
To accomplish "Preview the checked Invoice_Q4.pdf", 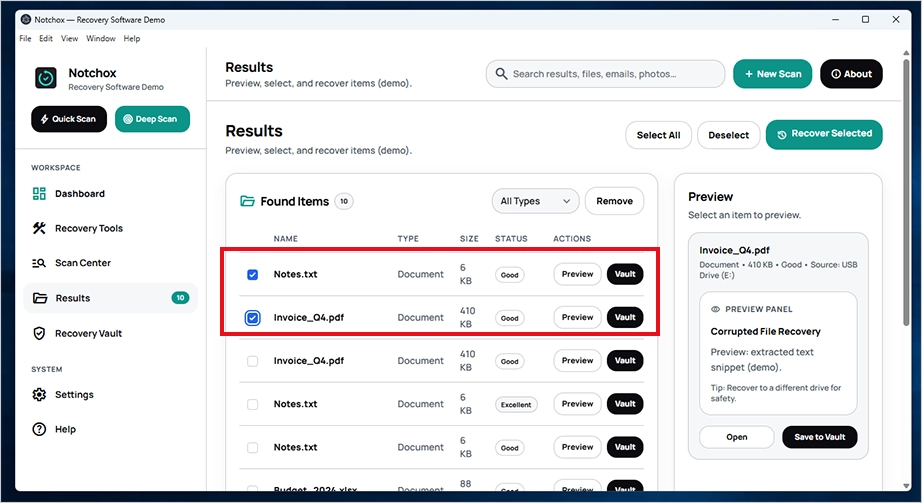I will tap(577, 318).
